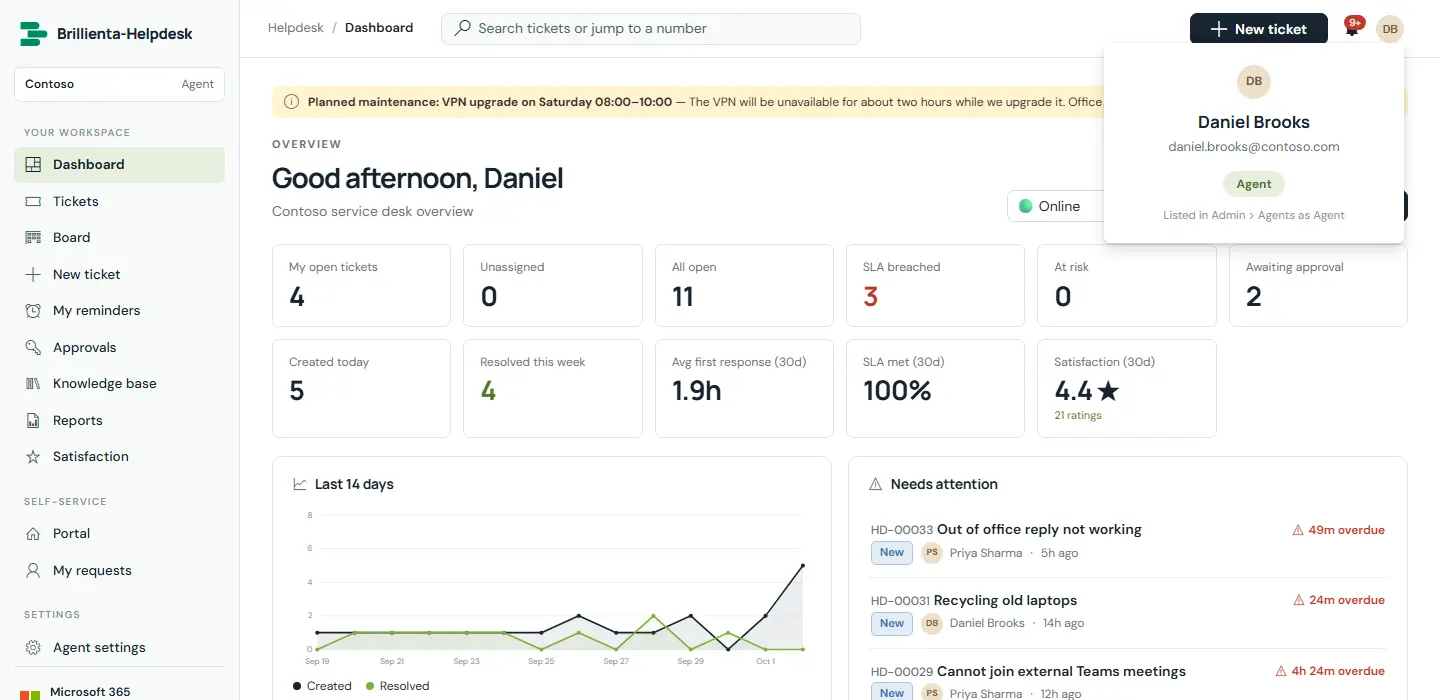Open the Knowledge base menu item
Viewport: 1440px width, 700px height.
(119, 384)
